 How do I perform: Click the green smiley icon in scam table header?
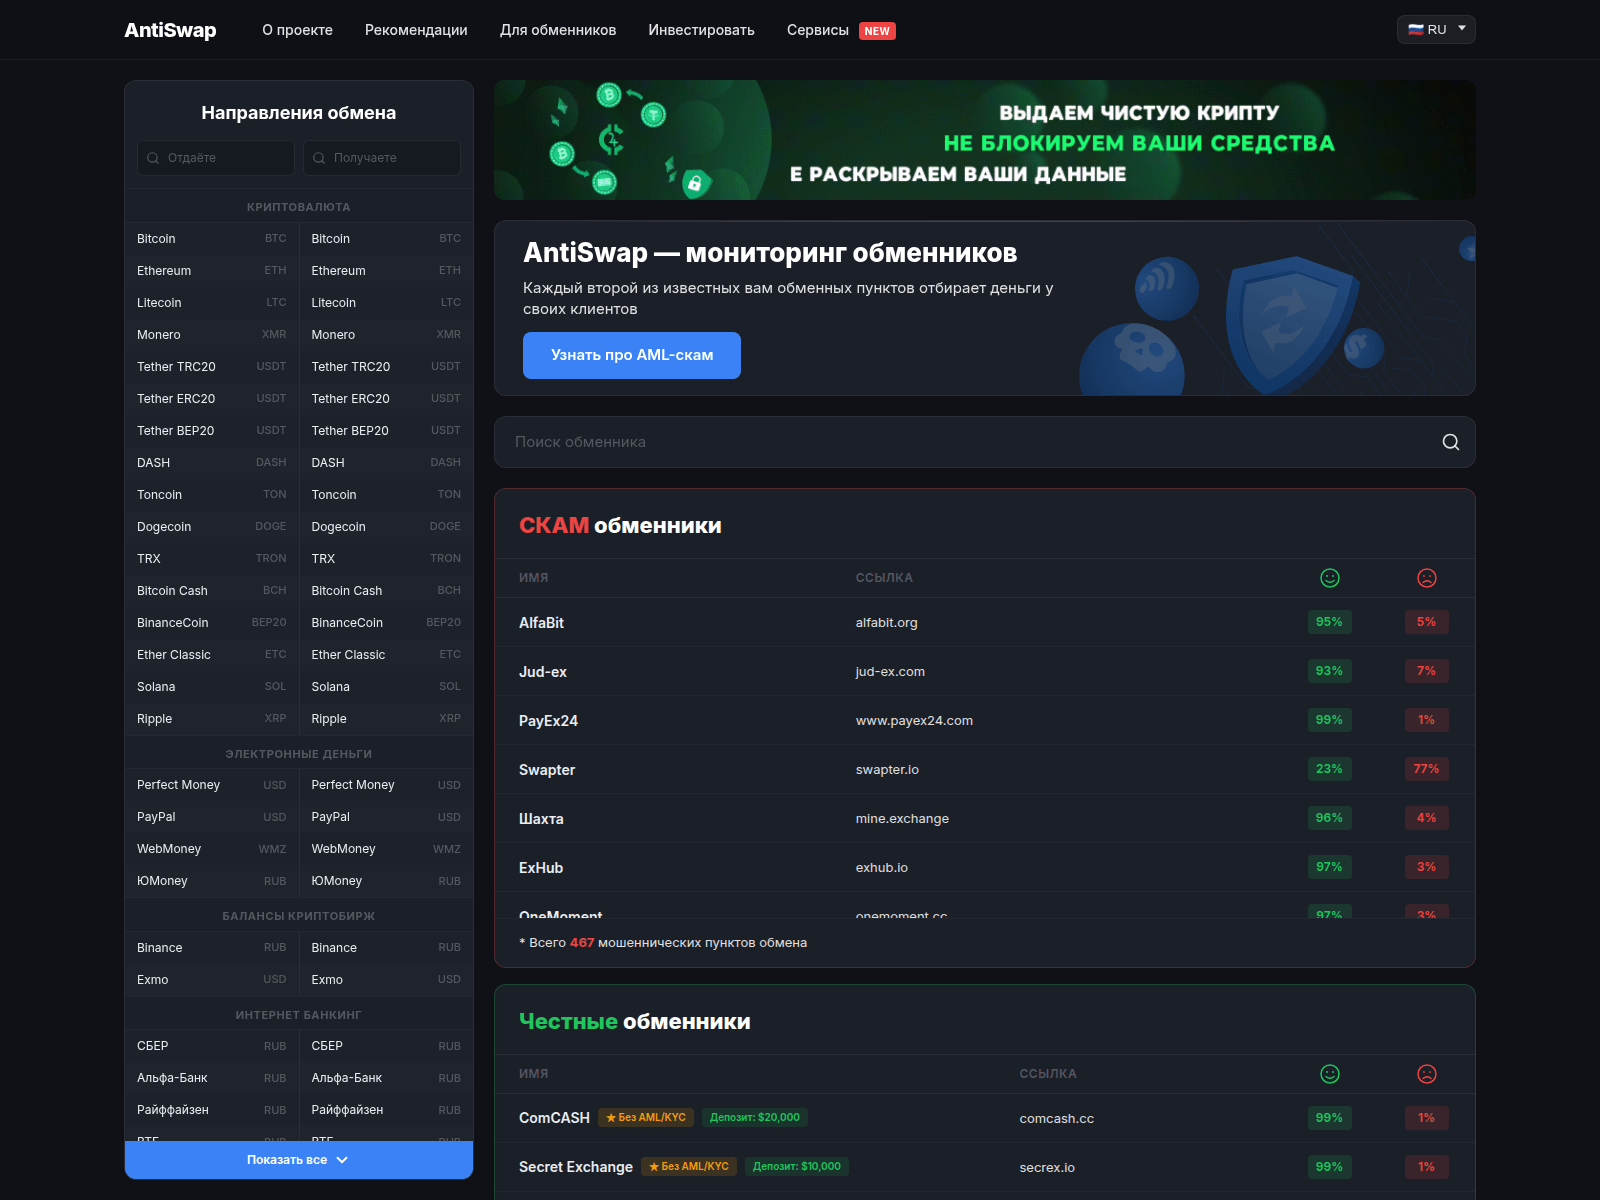(x=1329, y=578)
